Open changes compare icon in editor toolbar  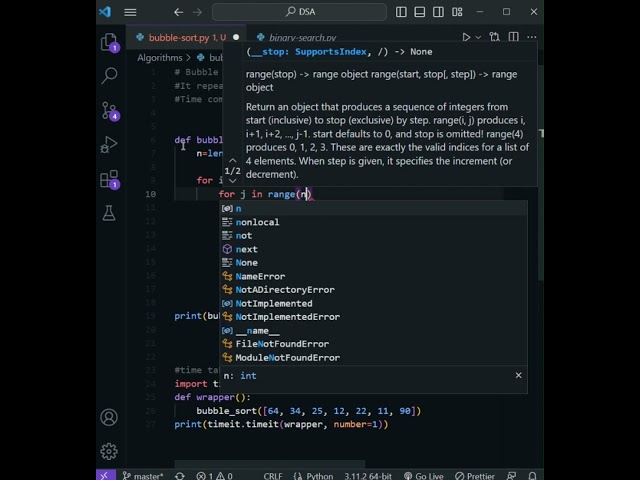point(495,37)
